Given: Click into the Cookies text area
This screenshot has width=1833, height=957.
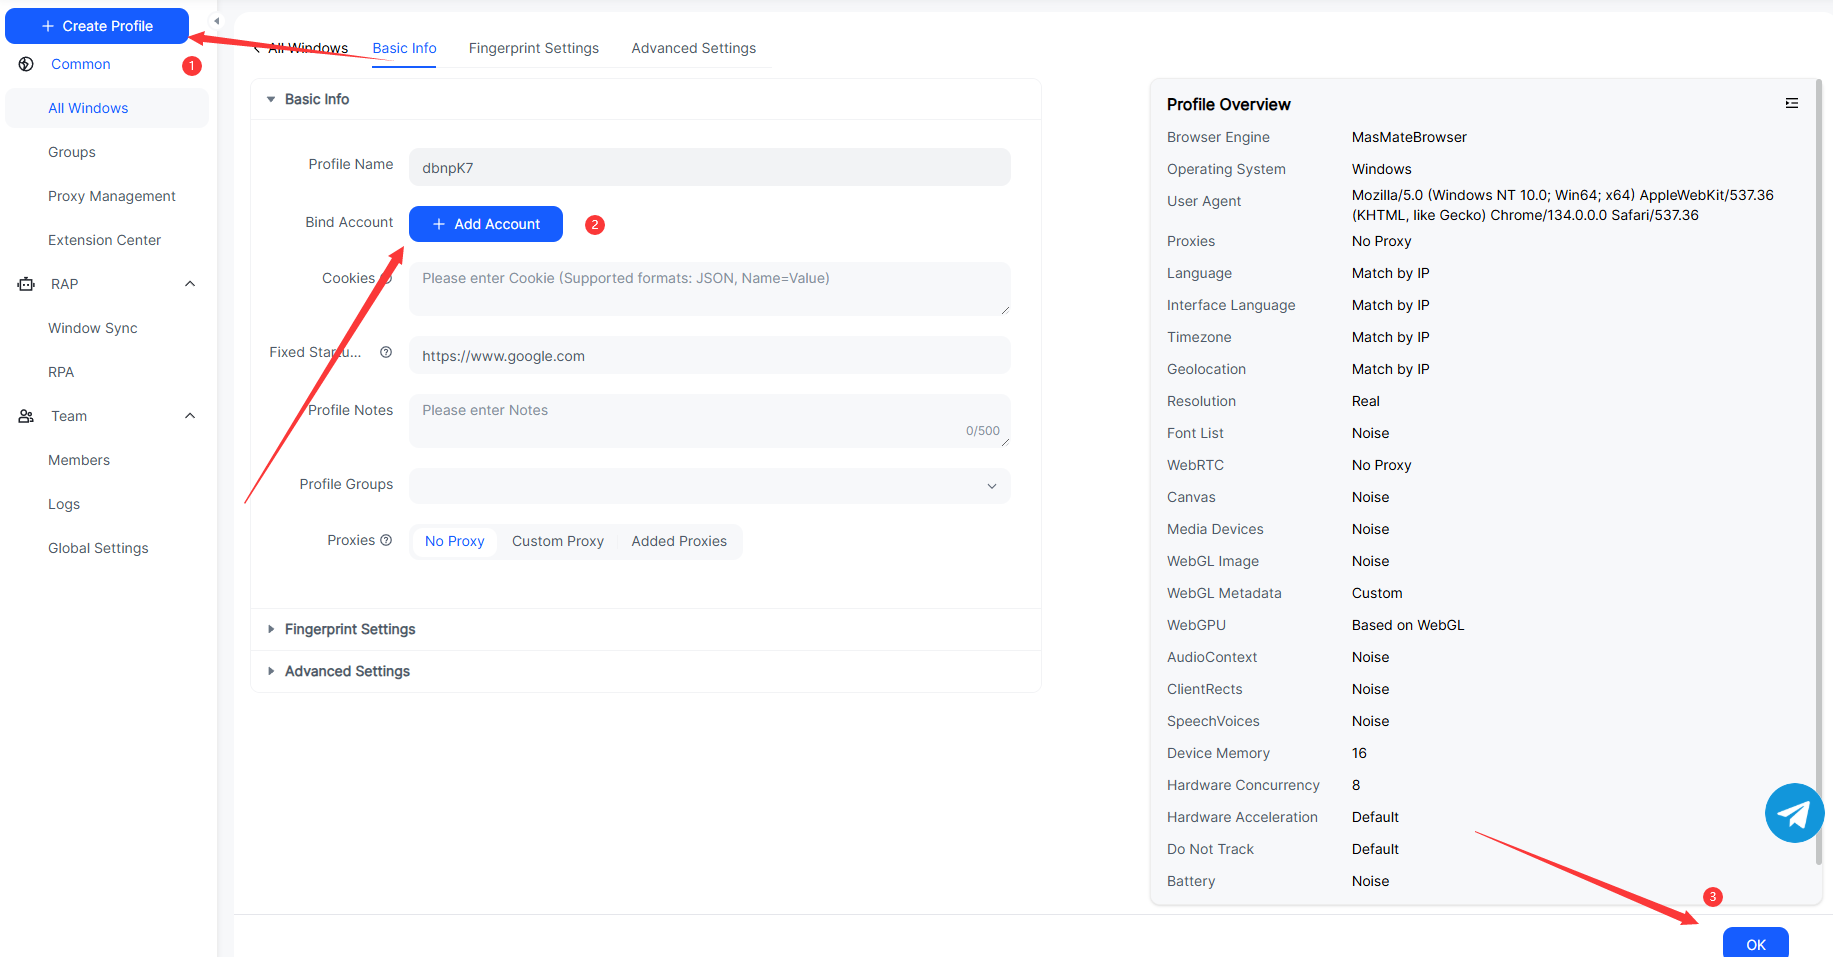Looking at the screenshot, I should [709, 289].
